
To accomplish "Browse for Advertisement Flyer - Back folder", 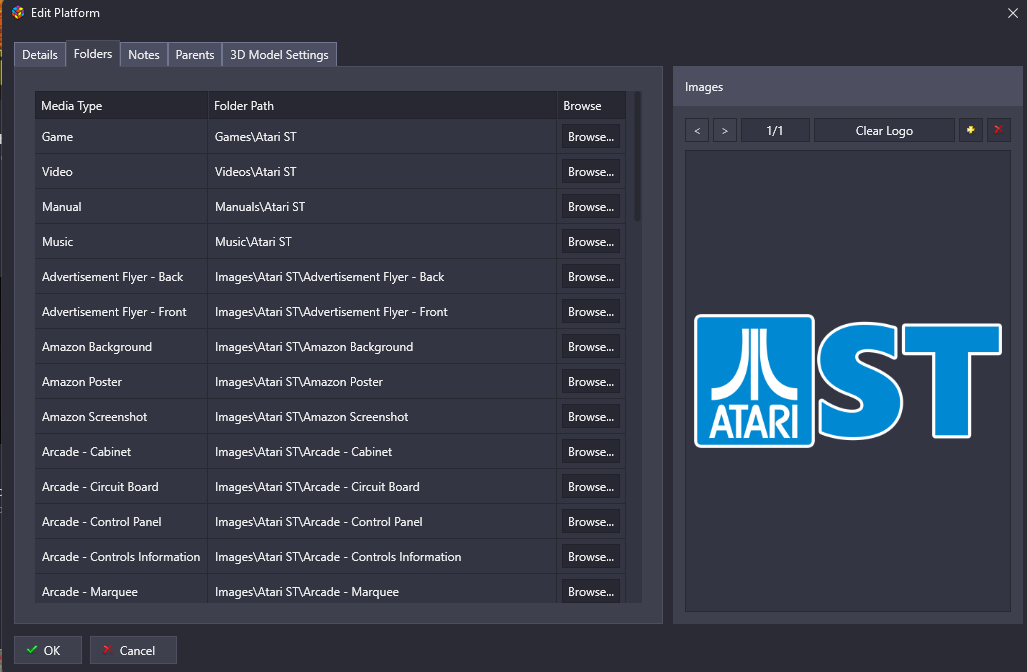I will (591, 277).
